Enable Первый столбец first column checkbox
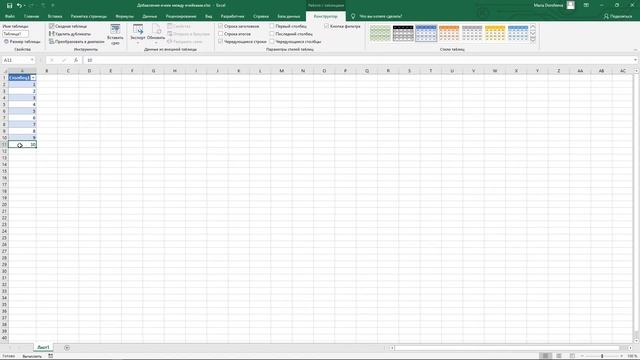This screenshot has width=640, height=360. (272, 26)
